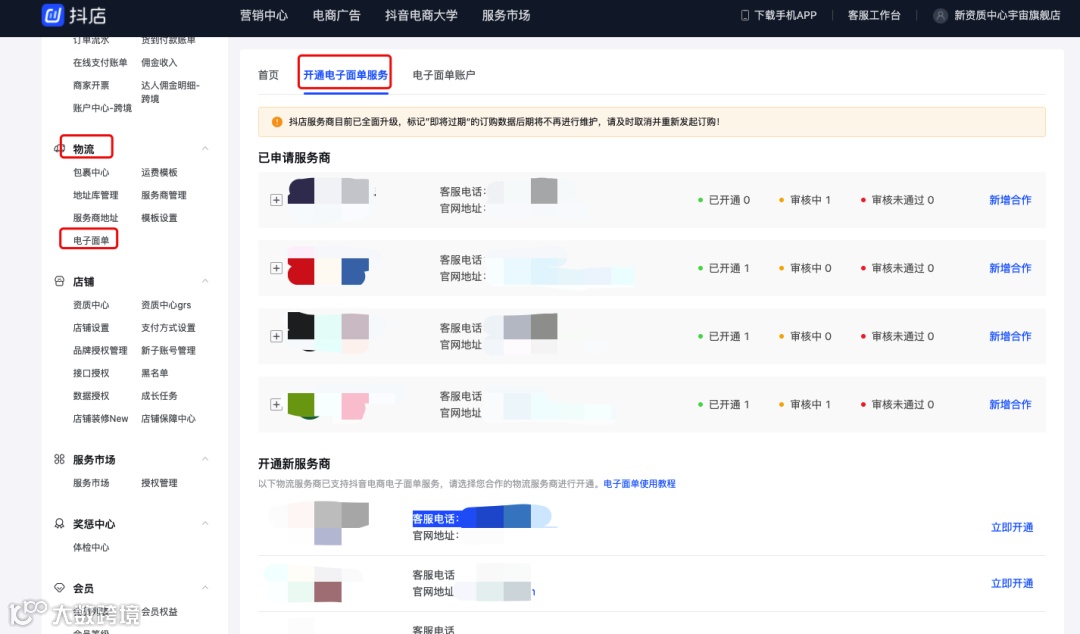Go to 授权管理 in the sidebar
Screen dimensions: 1080x634
coord(159,483)
